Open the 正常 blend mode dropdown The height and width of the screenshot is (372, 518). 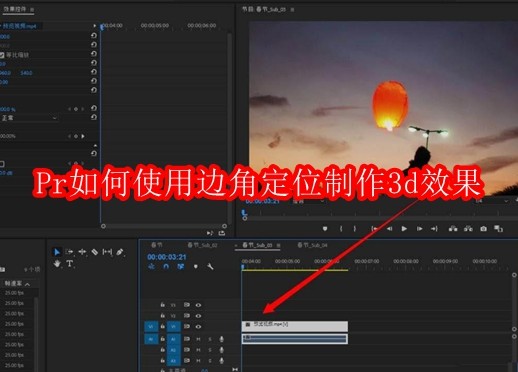(29, 118)
